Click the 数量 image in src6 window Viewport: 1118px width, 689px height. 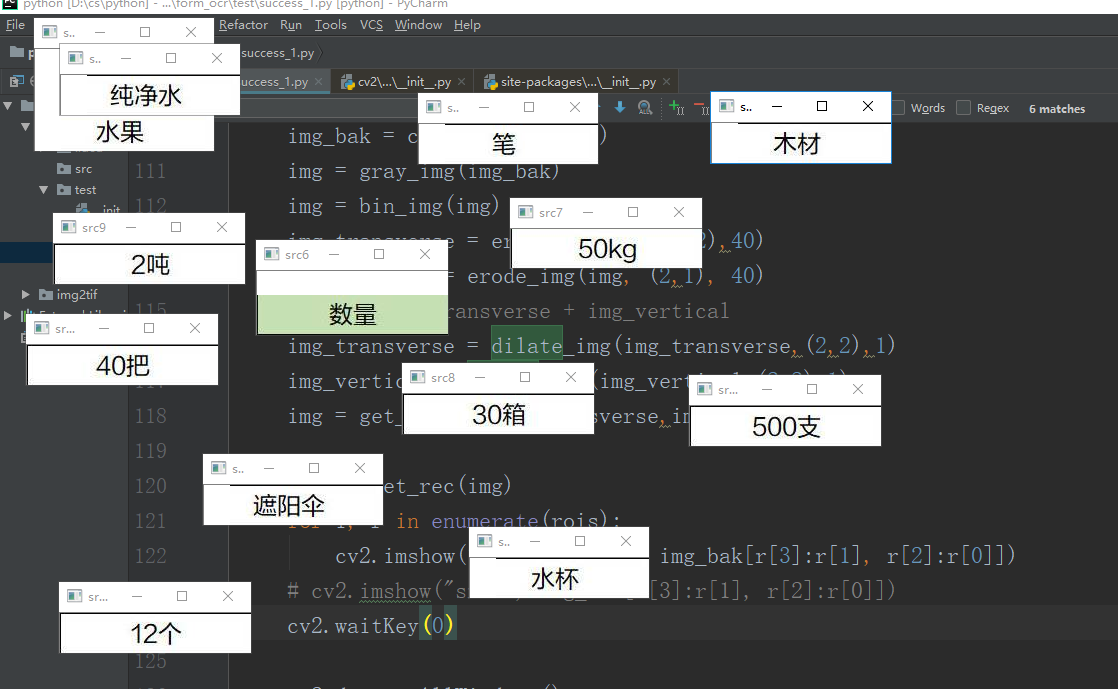352,314
